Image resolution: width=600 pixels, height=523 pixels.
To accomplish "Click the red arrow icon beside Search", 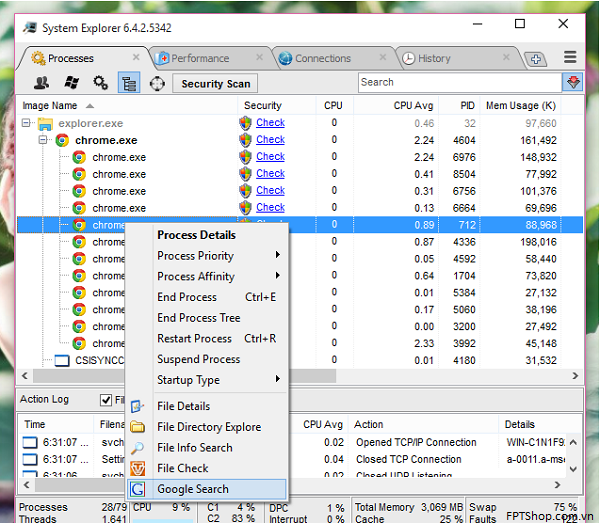I will (x=573, y=82).
